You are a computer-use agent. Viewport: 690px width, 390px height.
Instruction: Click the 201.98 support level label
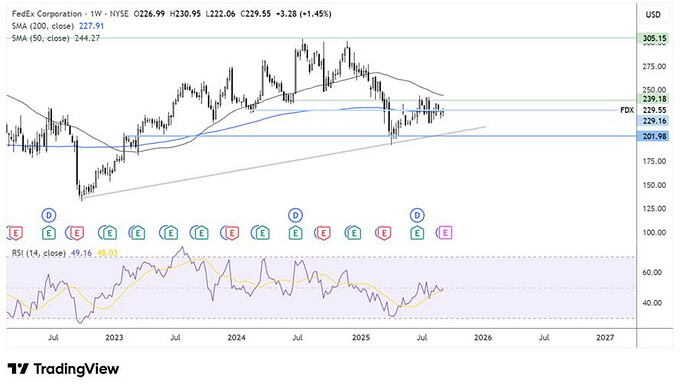pos(654,136)
